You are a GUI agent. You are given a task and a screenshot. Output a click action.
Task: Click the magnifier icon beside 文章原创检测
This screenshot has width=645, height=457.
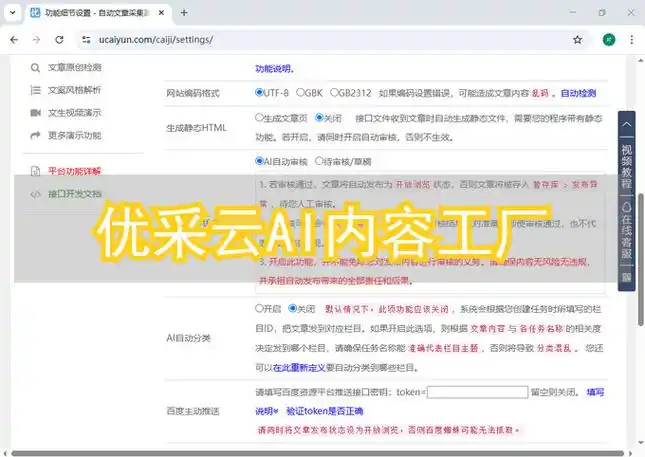[35, 68]
